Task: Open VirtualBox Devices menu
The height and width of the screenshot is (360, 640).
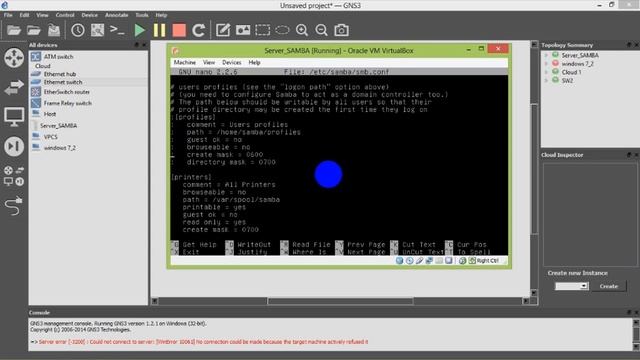Action: [231, 62]
